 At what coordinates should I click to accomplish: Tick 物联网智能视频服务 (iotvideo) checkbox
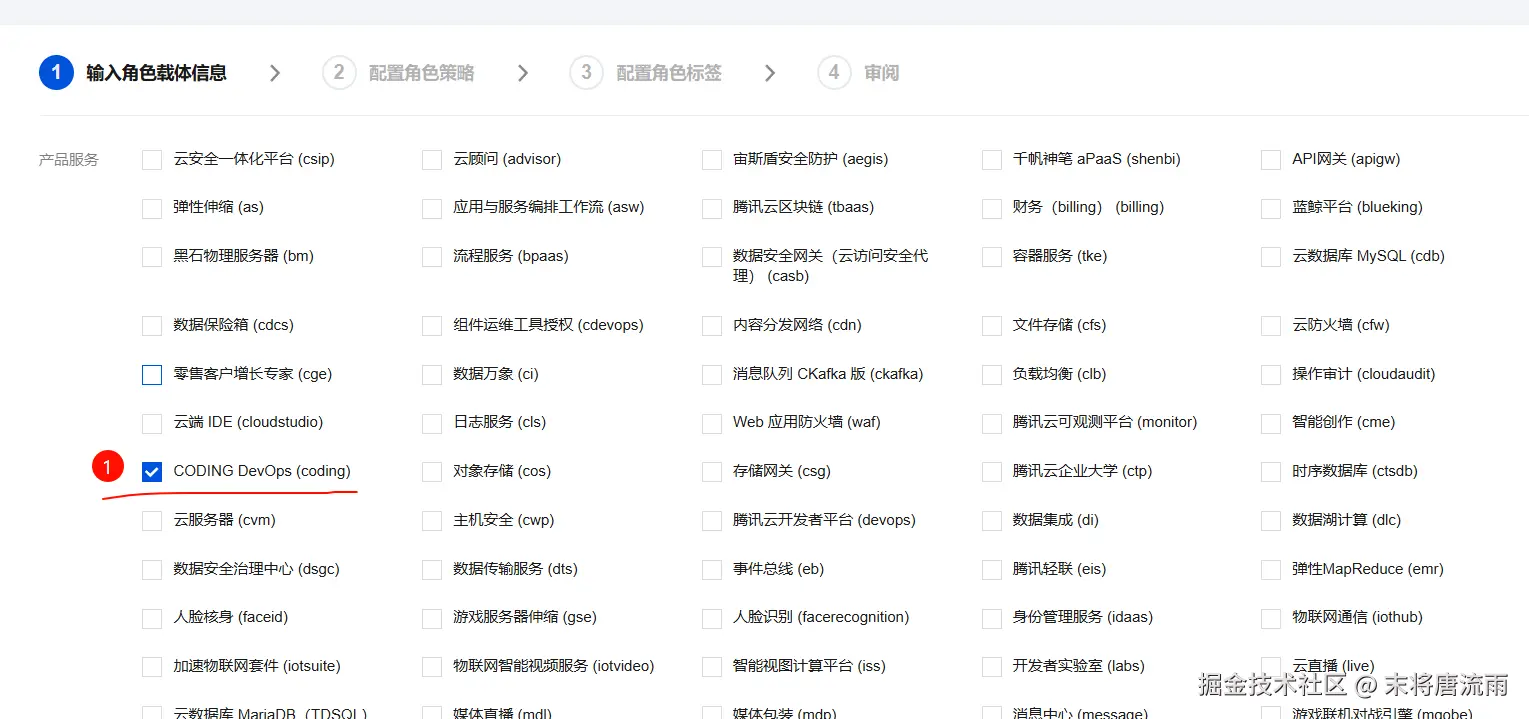pos(432,667)
